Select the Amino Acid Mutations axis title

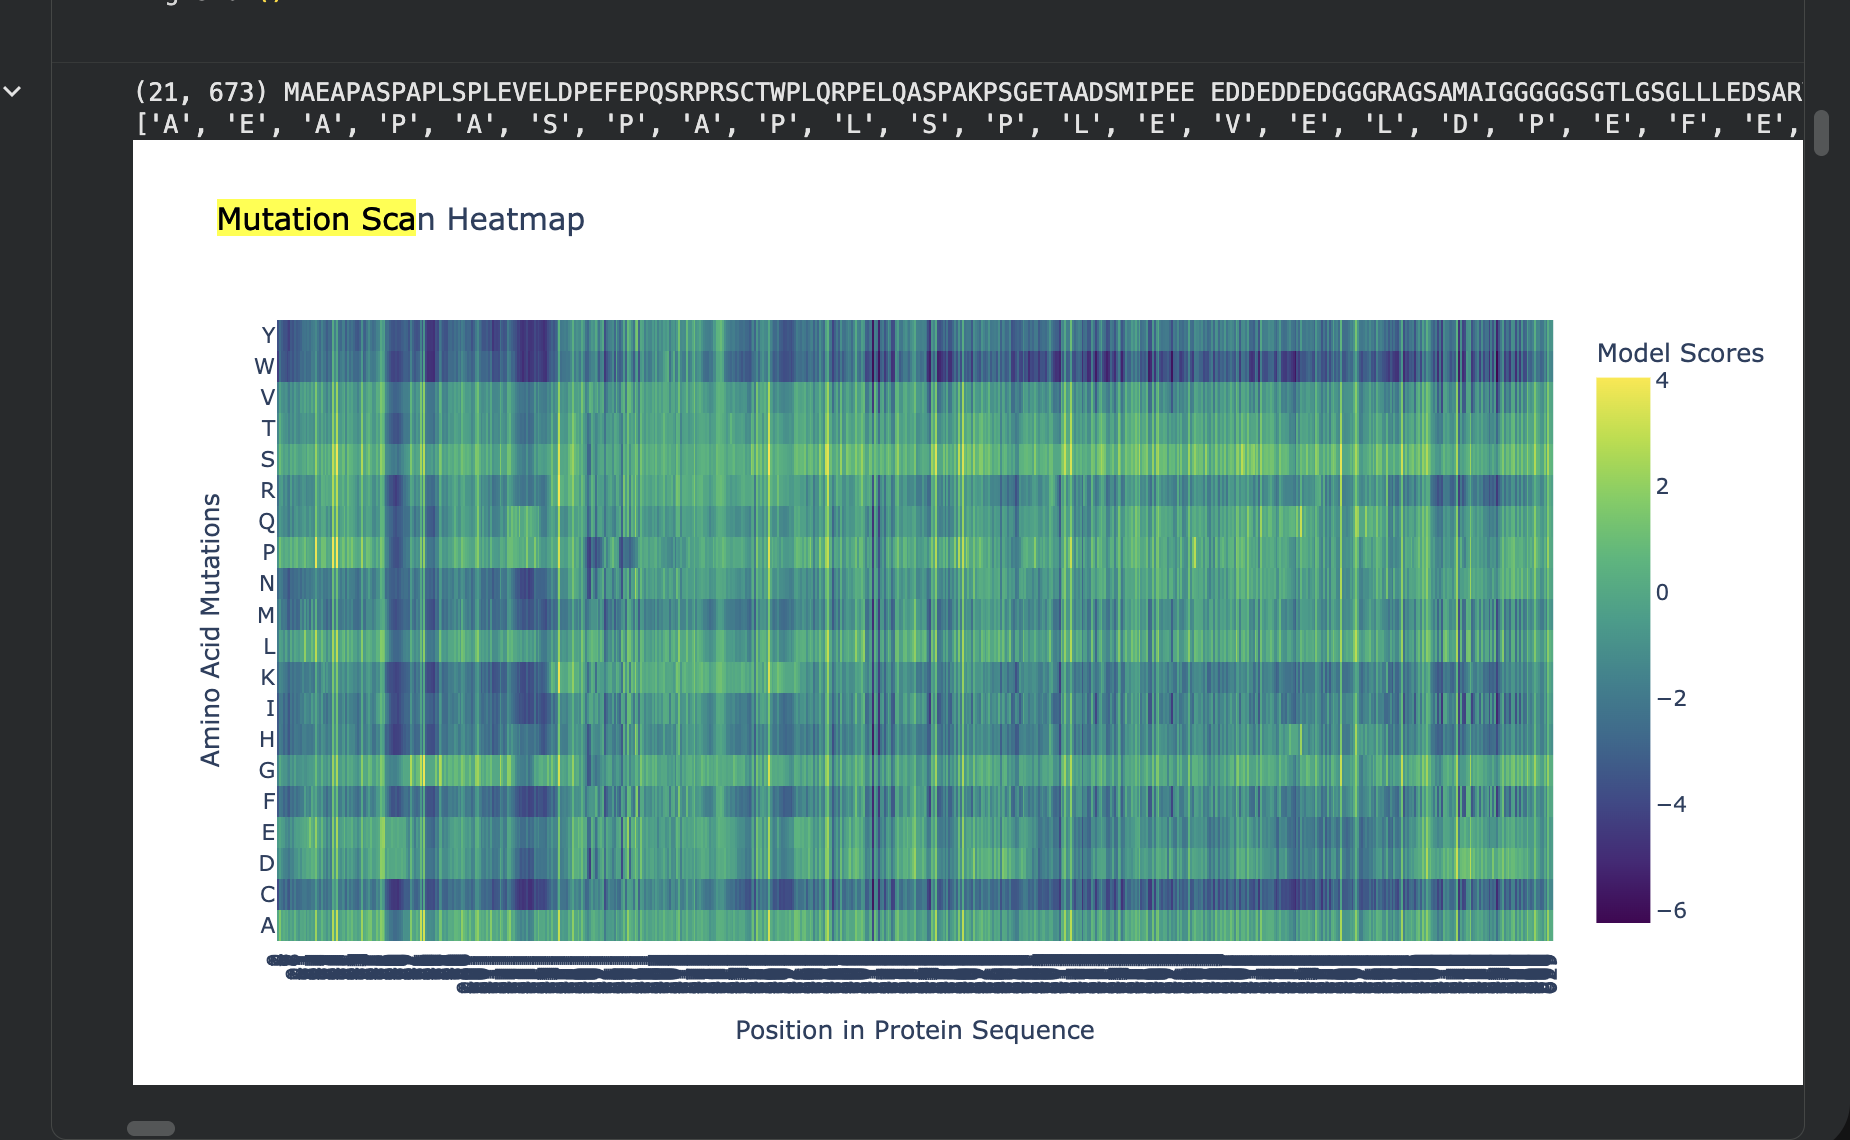point(210,630)
